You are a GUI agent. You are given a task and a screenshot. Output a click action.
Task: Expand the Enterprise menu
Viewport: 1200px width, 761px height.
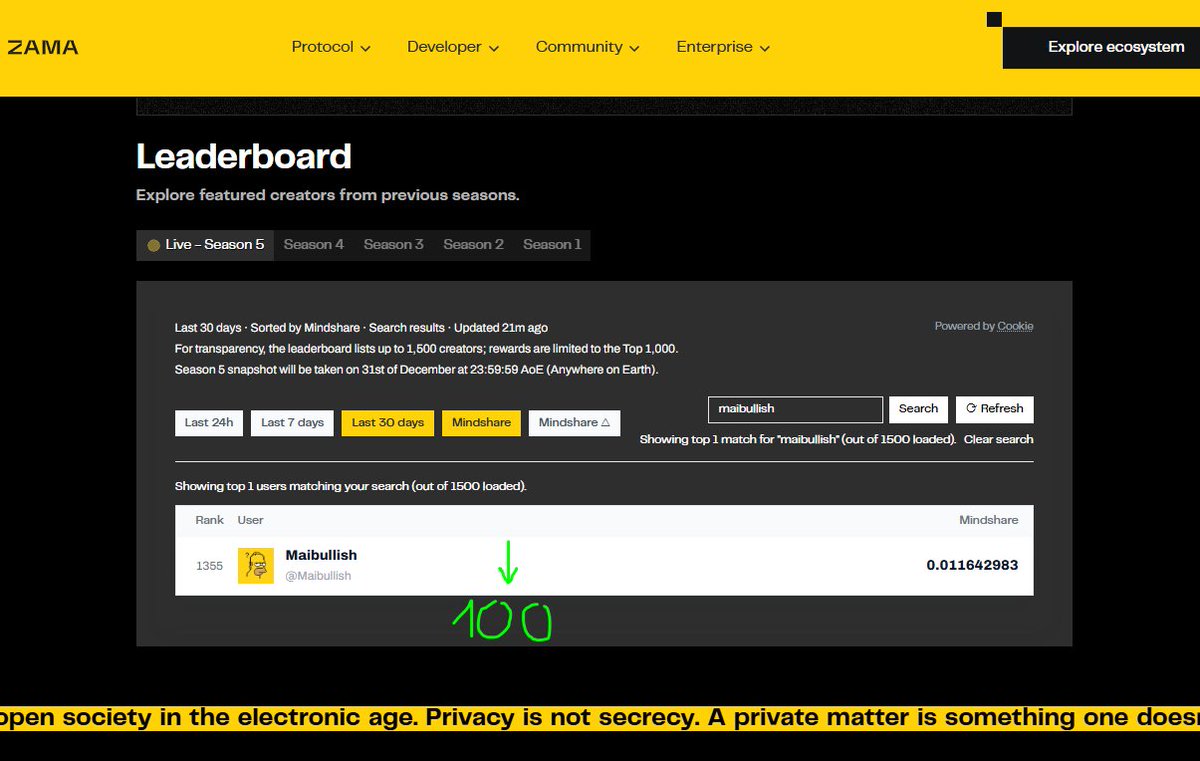coord(723,47)
